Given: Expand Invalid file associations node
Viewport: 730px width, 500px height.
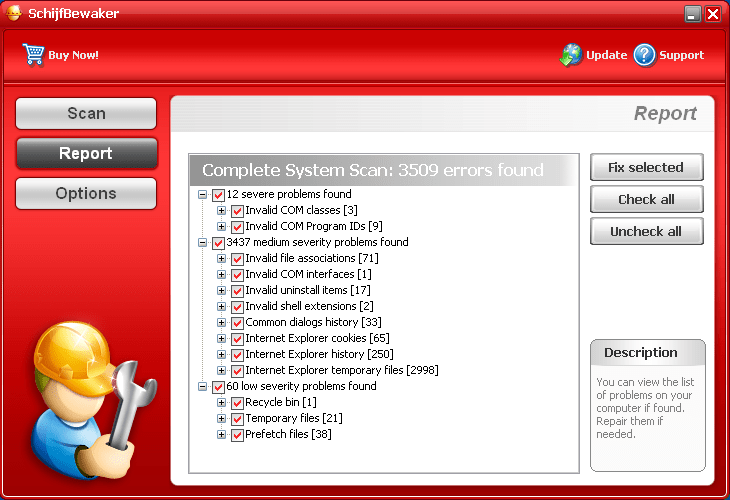Looking at the screenshot, I should [221, 259].
